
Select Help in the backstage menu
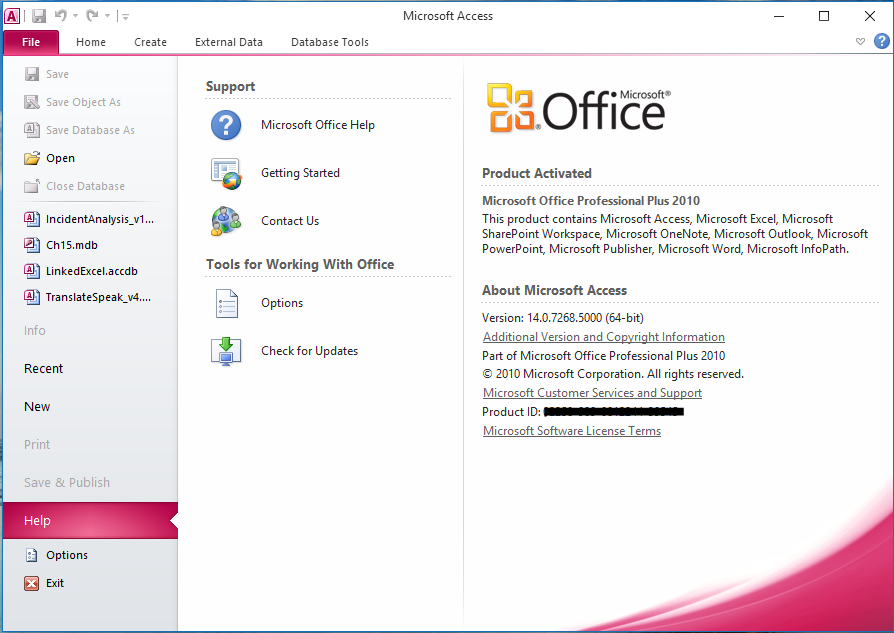coord(90,521)
